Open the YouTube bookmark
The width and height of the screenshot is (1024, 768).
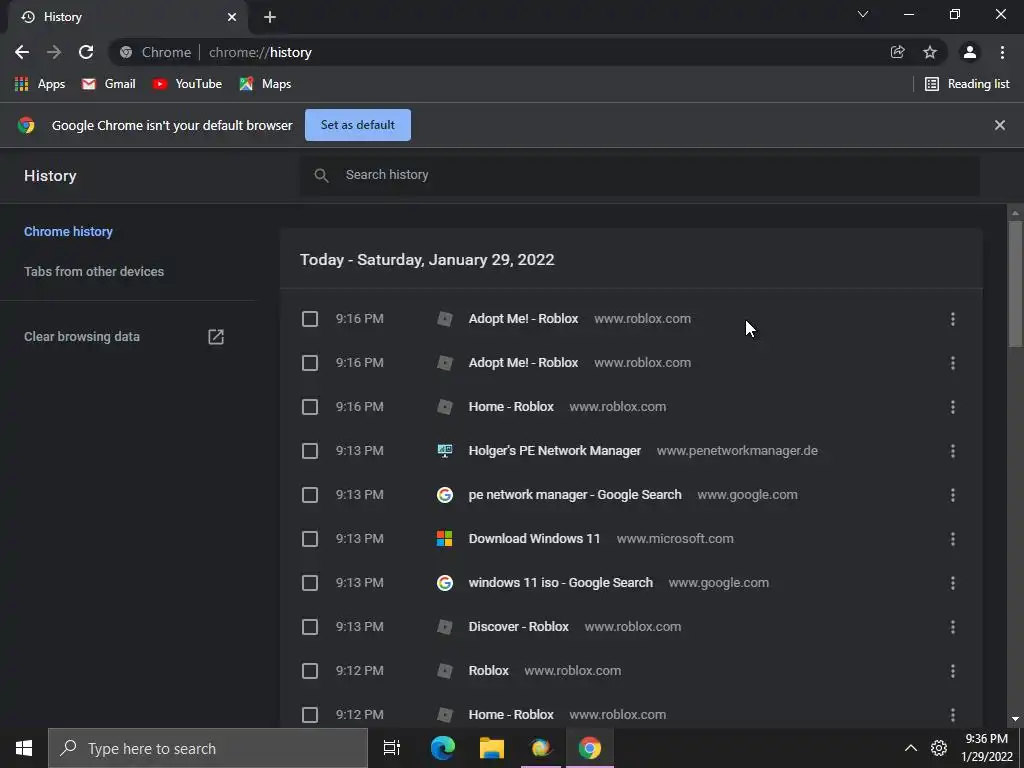[x=187, y=84]
